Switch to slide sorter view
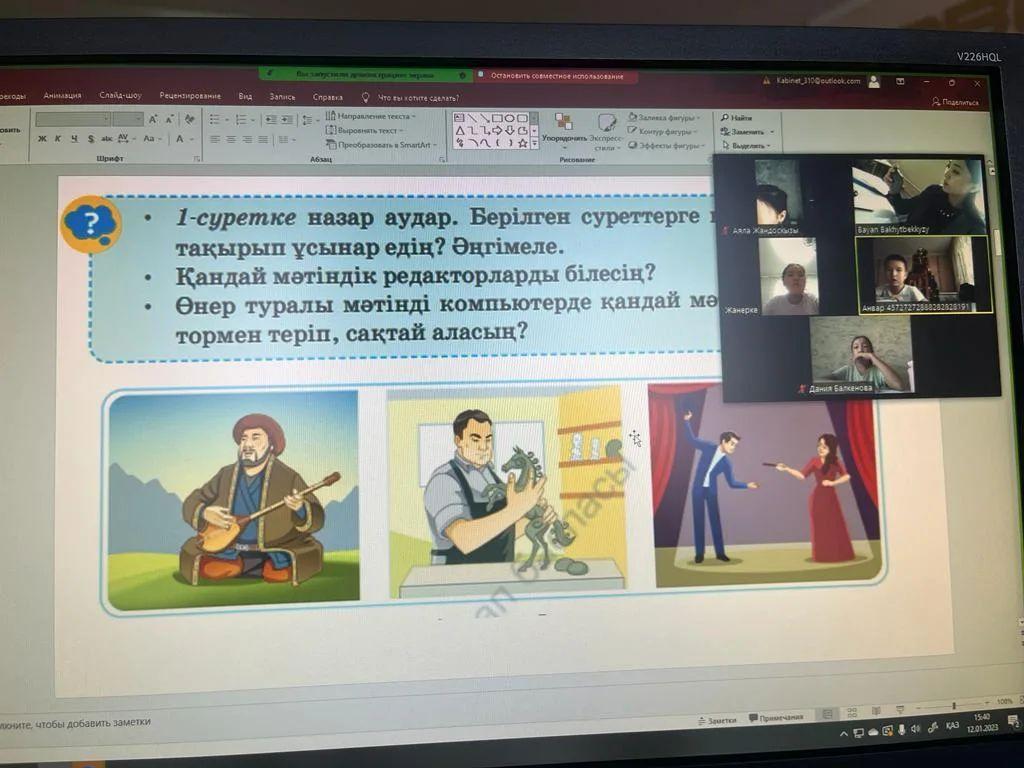The width and height of the screenshot is (1024, 768). click(852, 712)
